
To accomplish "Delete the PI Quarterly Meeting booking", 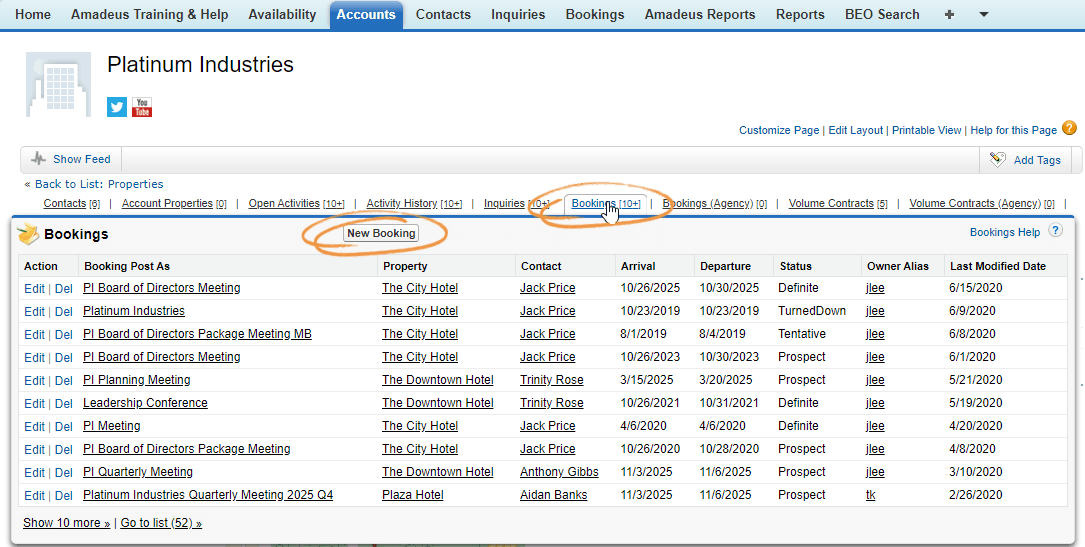I will (64, 472).
